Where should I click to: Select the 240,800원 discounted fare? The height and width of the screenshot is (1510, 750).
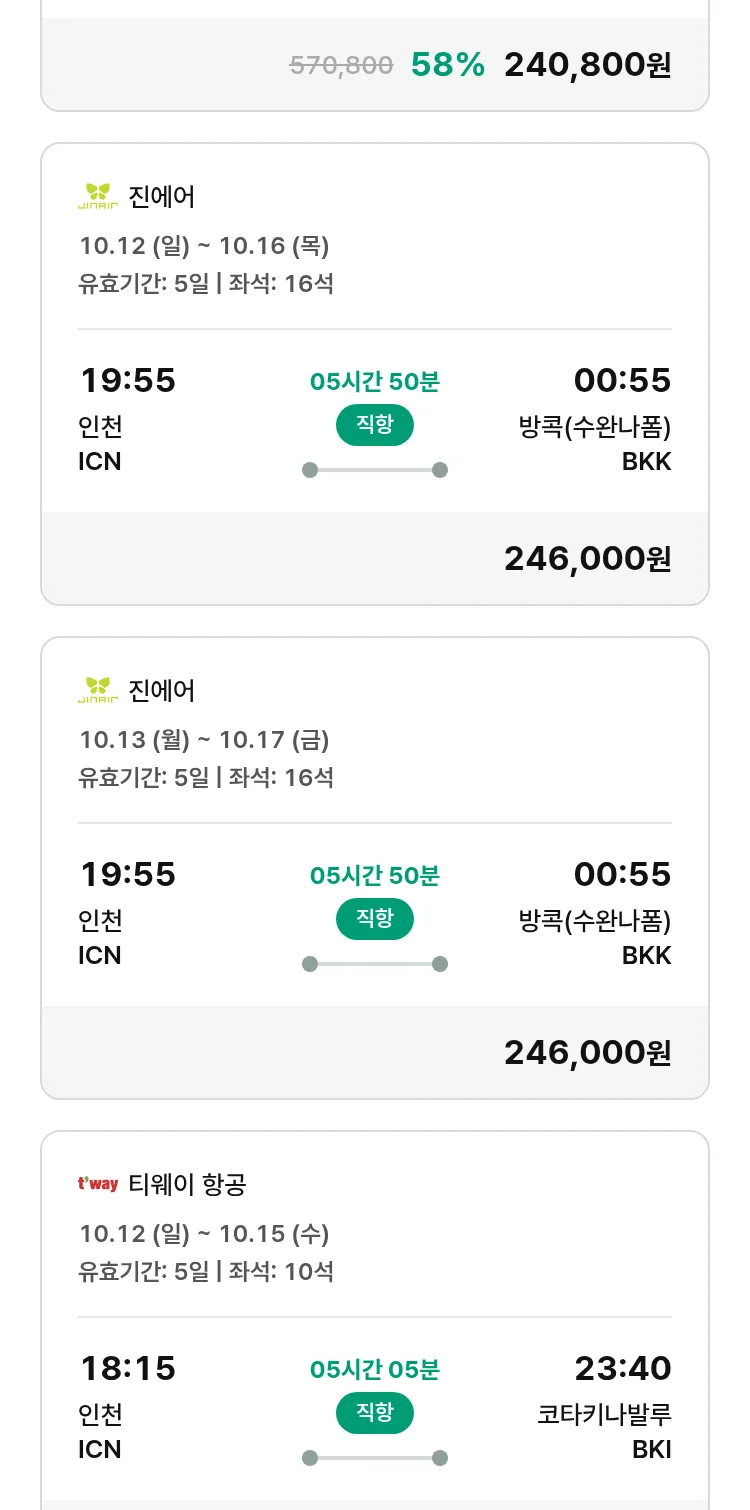(x=587, y=65)
